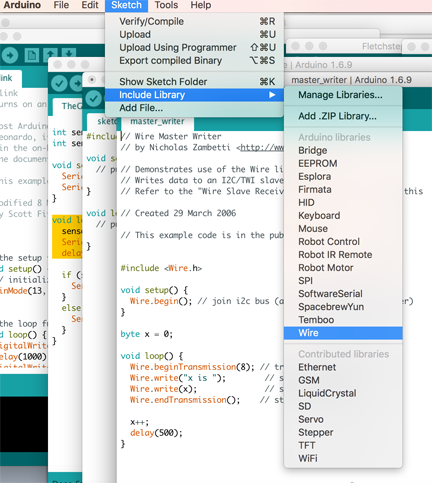432x483 pixels.
Task: Click the byte x = 0; line
Action: (147, 334)
